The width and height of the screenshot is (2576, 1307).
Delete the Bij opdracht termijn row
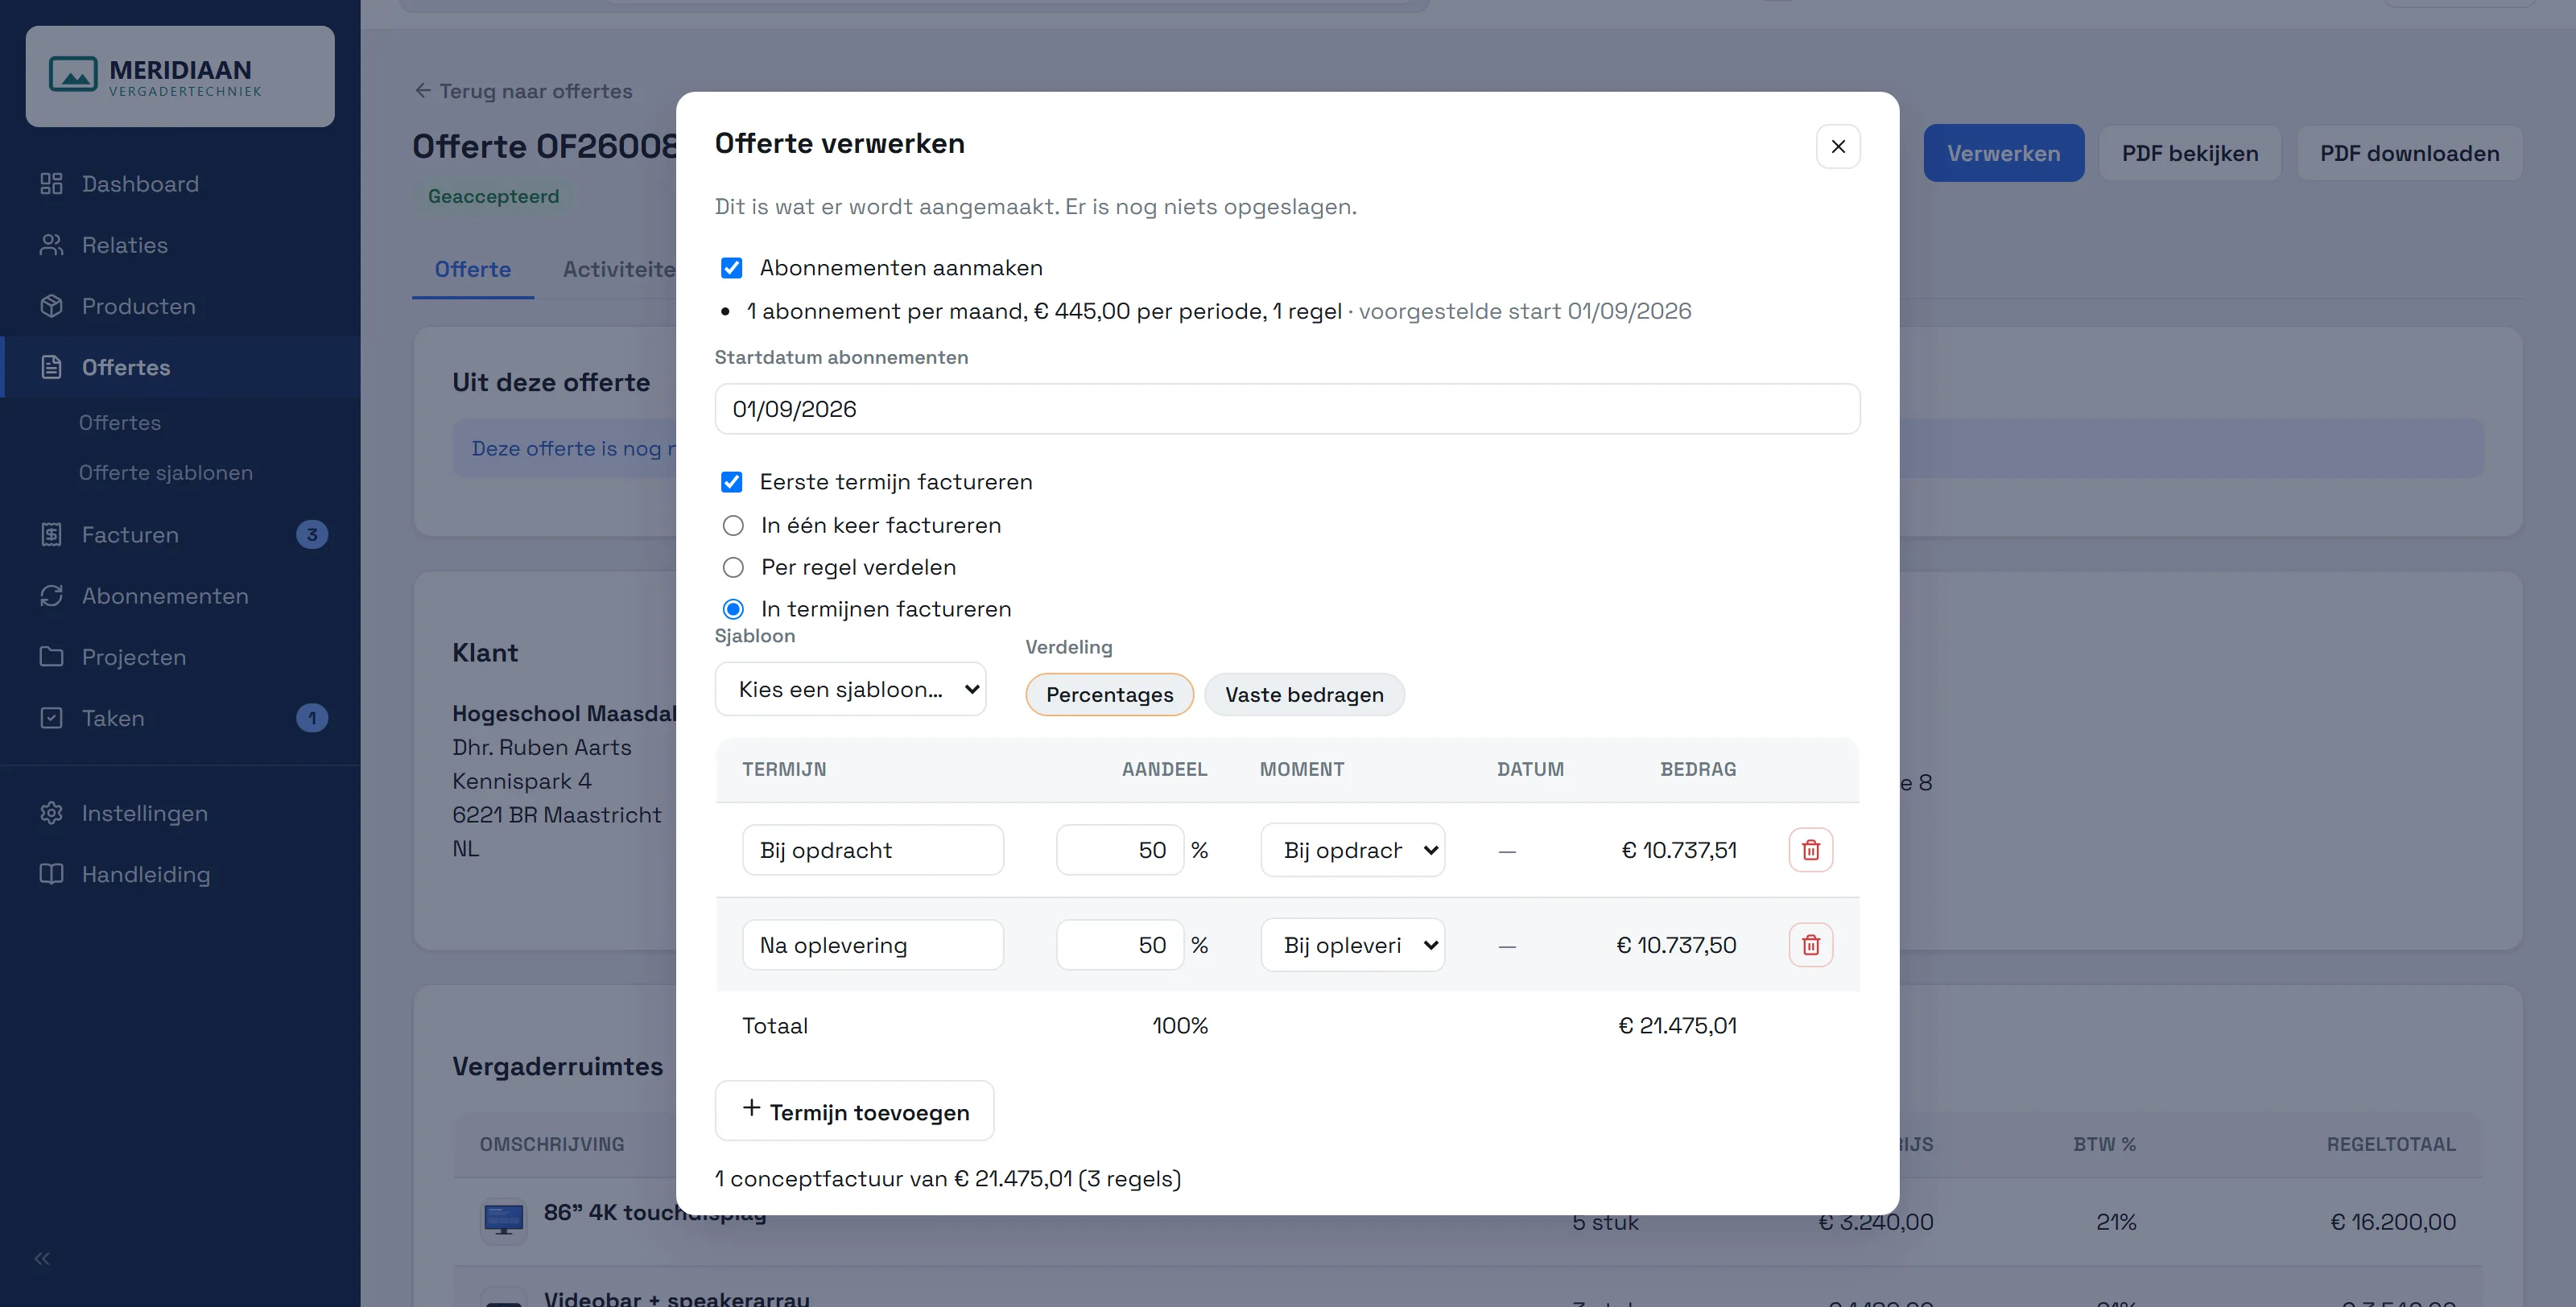[1810, 850]
